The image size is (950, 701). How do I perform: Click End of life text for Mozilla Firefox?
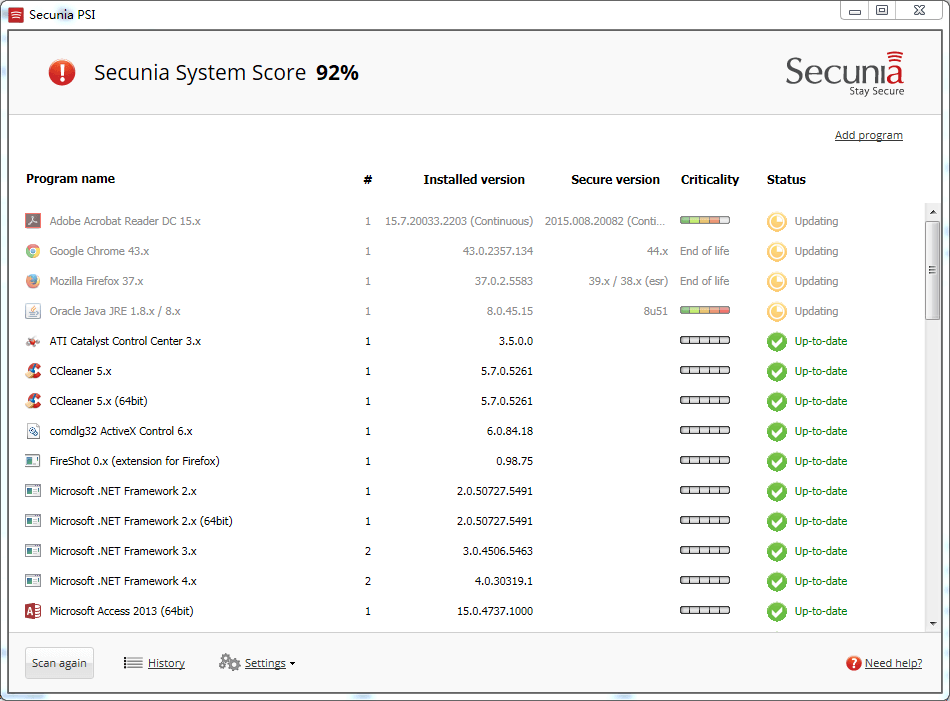click(705, 281)
